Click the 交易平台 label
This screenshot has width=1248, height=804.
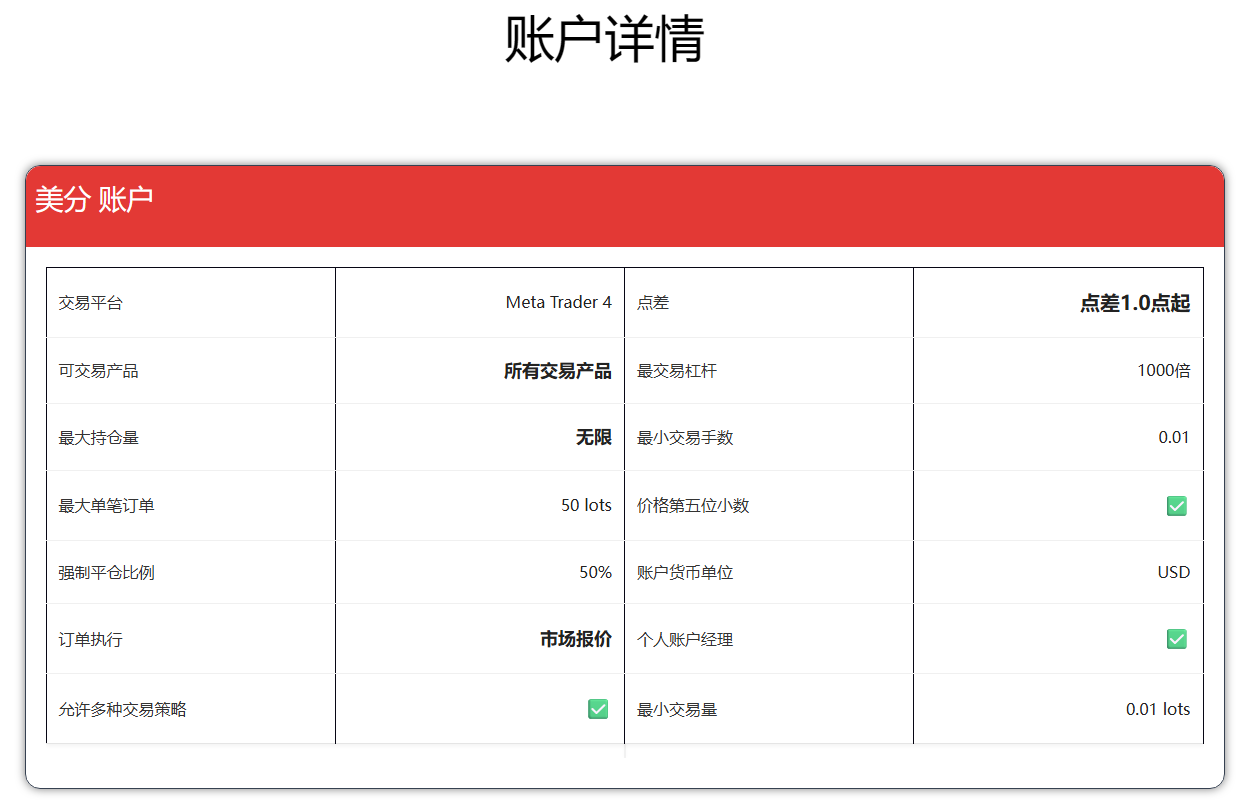[x=91, y=302]
